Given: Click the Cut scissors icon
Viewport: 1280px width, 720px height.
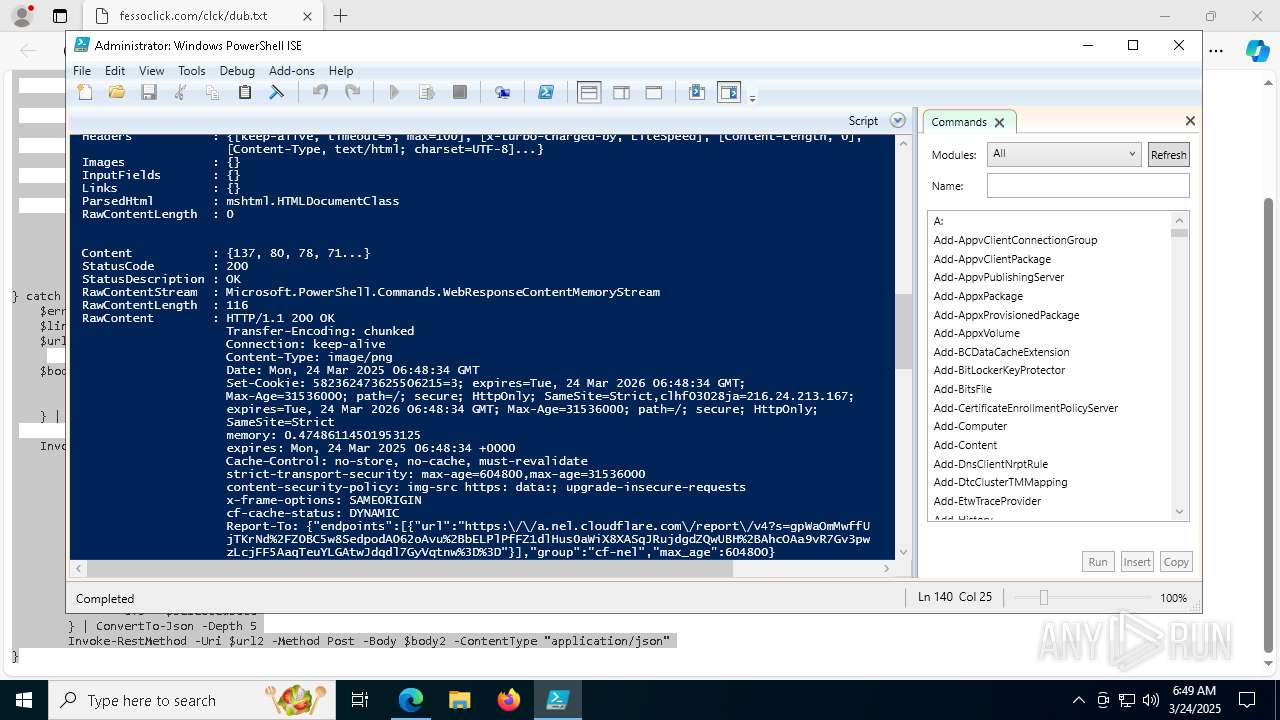Looking at the screenshot, I should [x=181, y=92].
